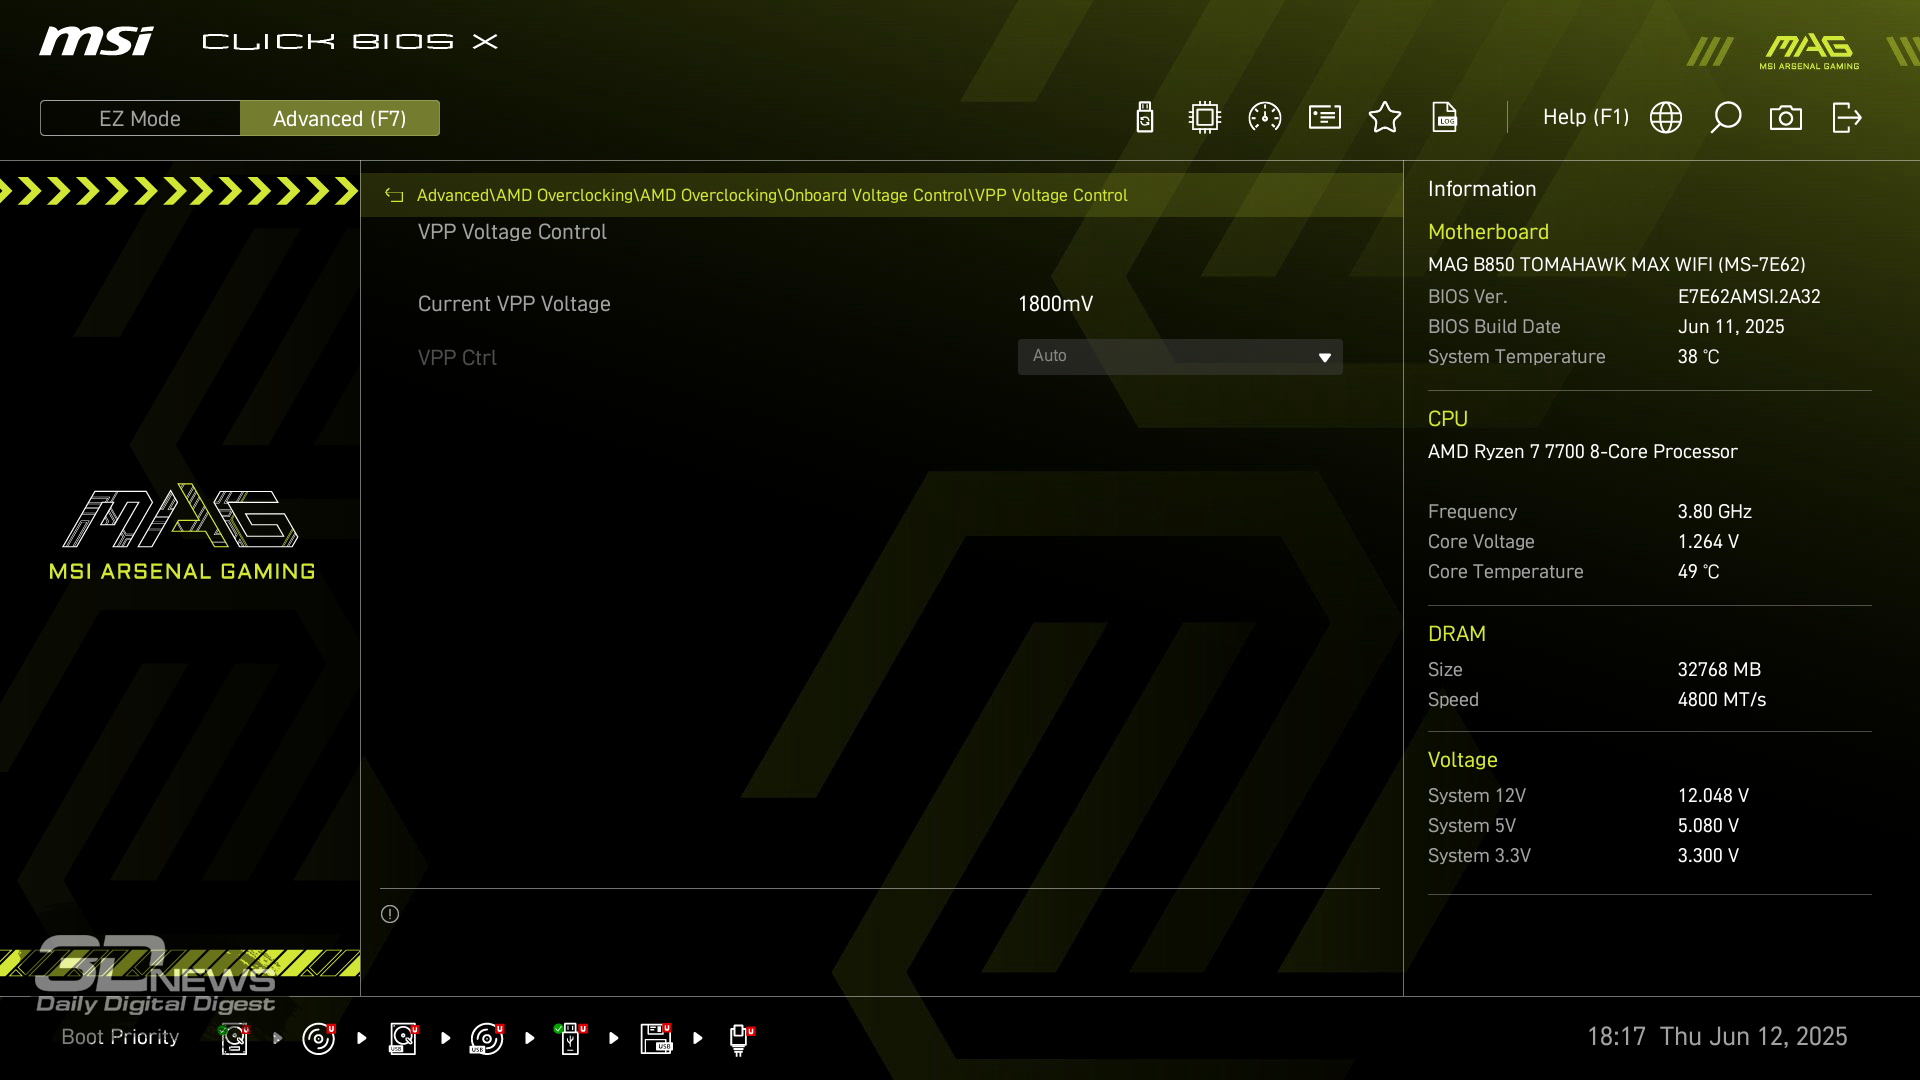Click the Boot Priority label
1920x1080 pixels.
click(120, 1037)
